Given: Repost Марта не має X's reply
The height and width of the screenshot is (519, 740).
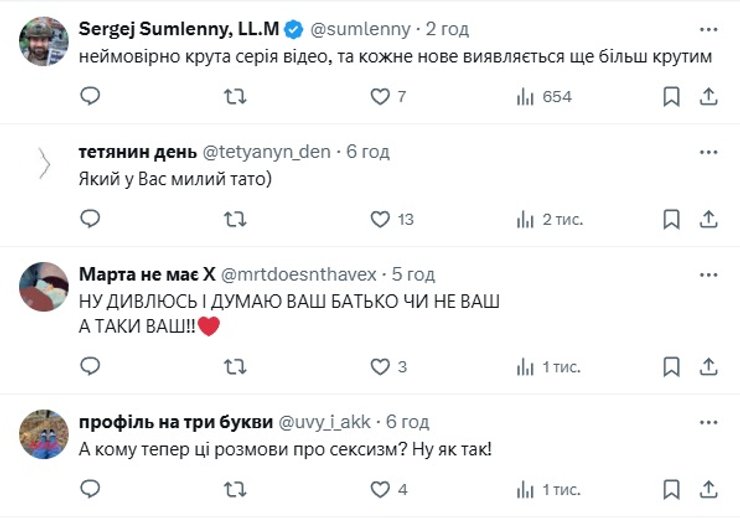Looking at the screenshot, I should click(235, 367).
